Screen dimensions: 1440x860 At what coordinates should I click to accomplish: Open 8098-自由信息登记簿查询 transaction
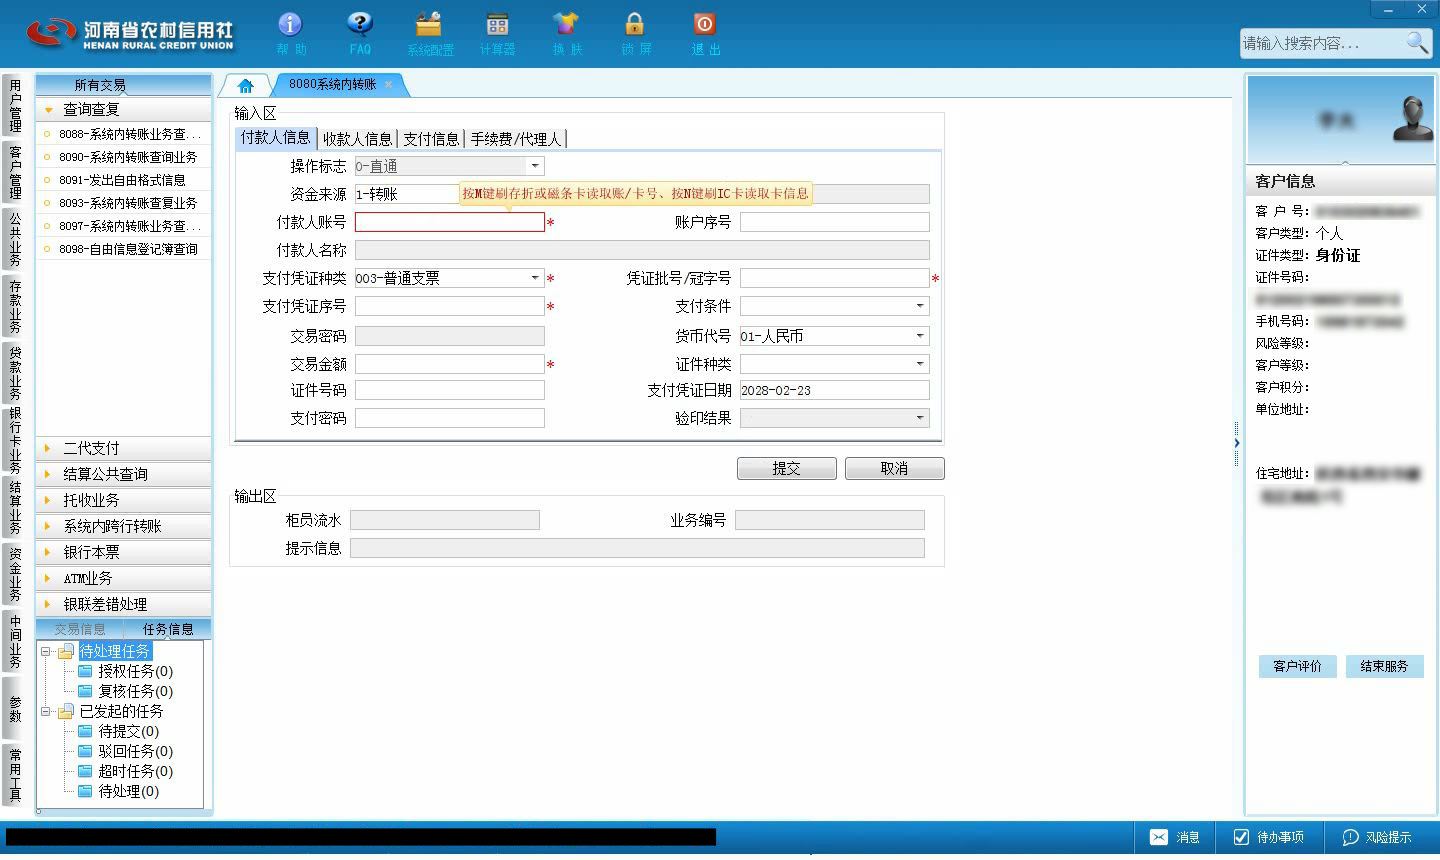tap(124, 249)
